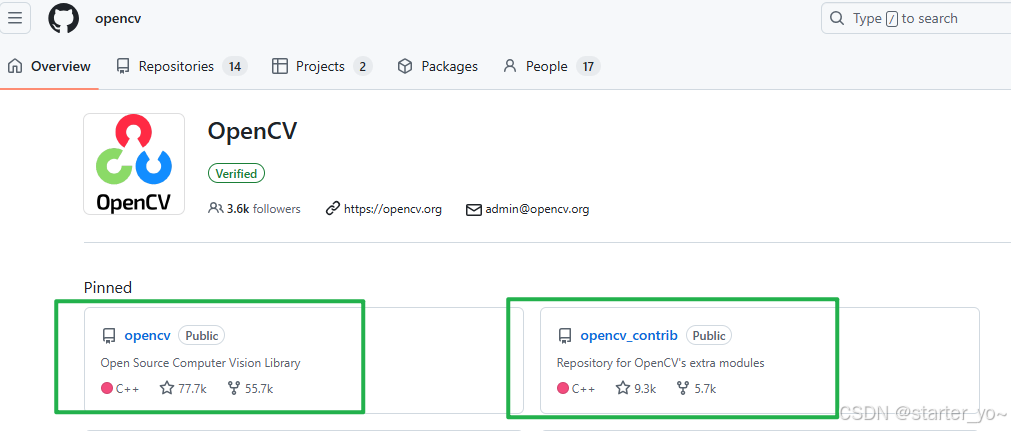The image size is (1011, 431).
Task: Select the Overview tab
Action: click(x=50, y=66)
